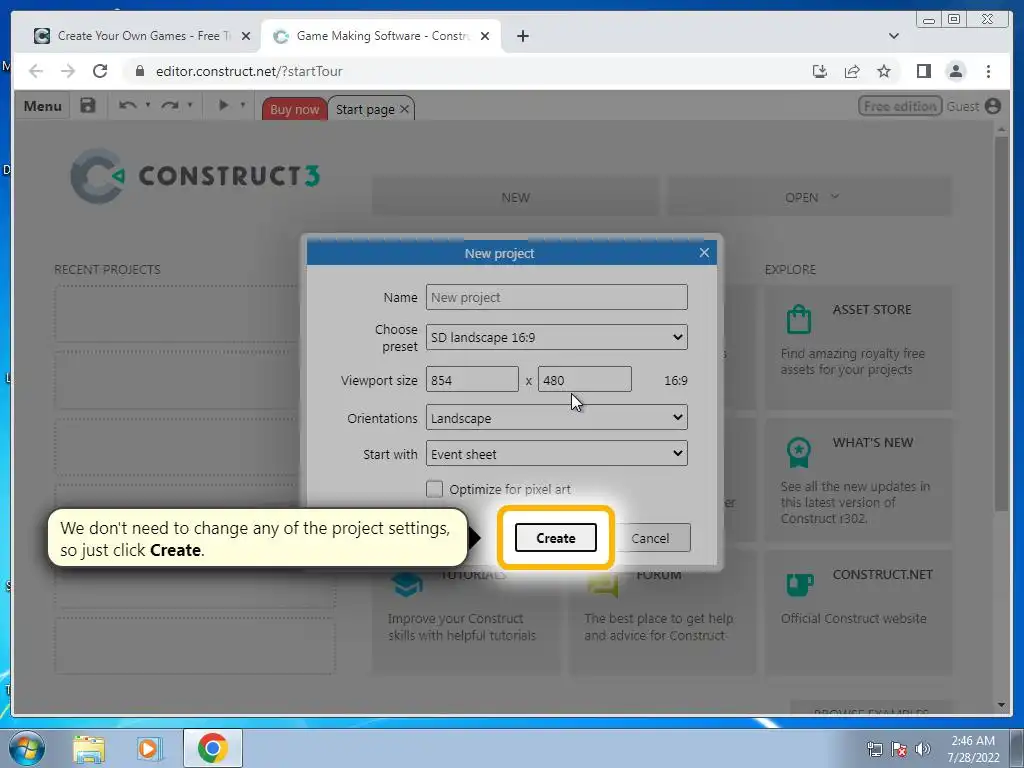
Task: Switch to Create Your Own Games browser tab
Action: pos(143,36)
